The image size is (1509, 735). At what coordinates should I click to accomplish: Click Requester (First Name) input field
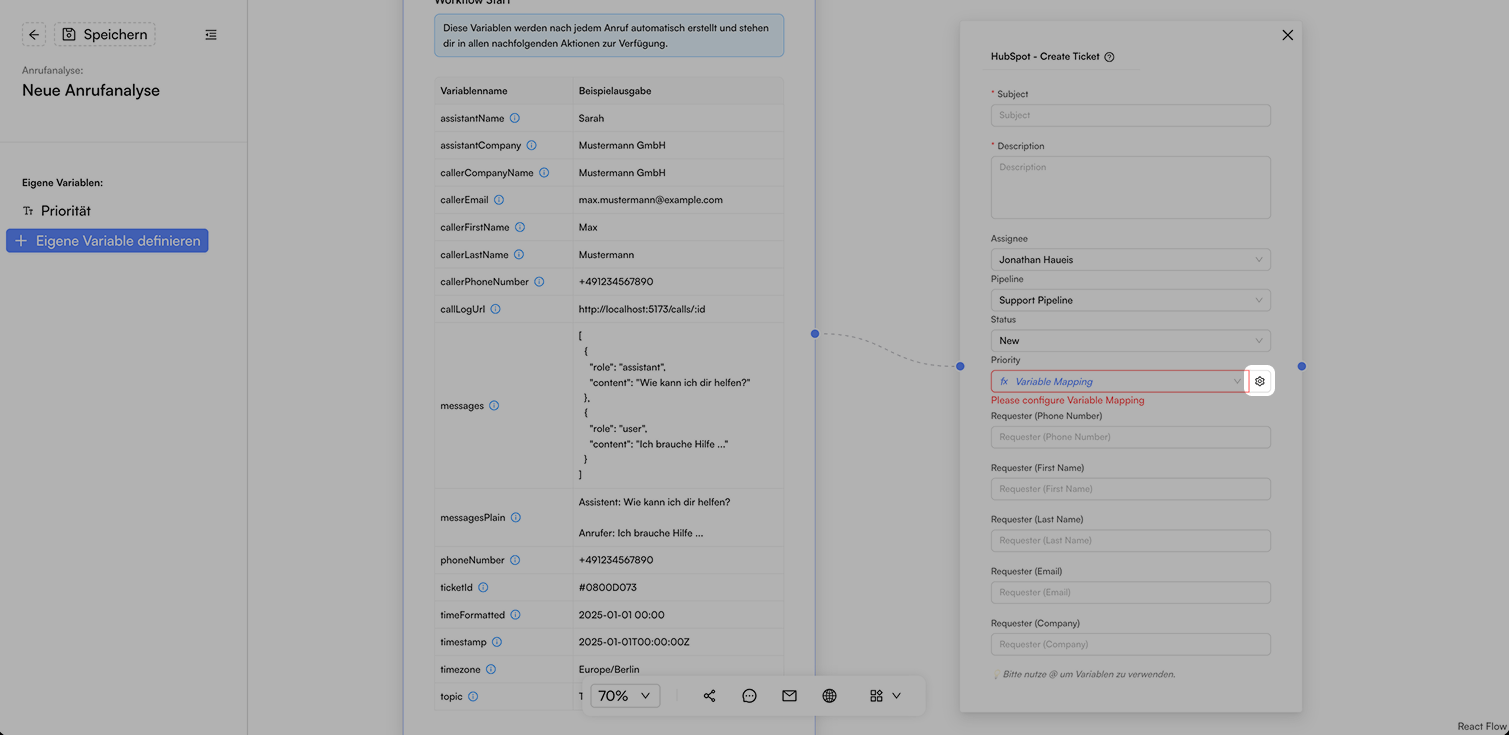[x=1131, y=489]
